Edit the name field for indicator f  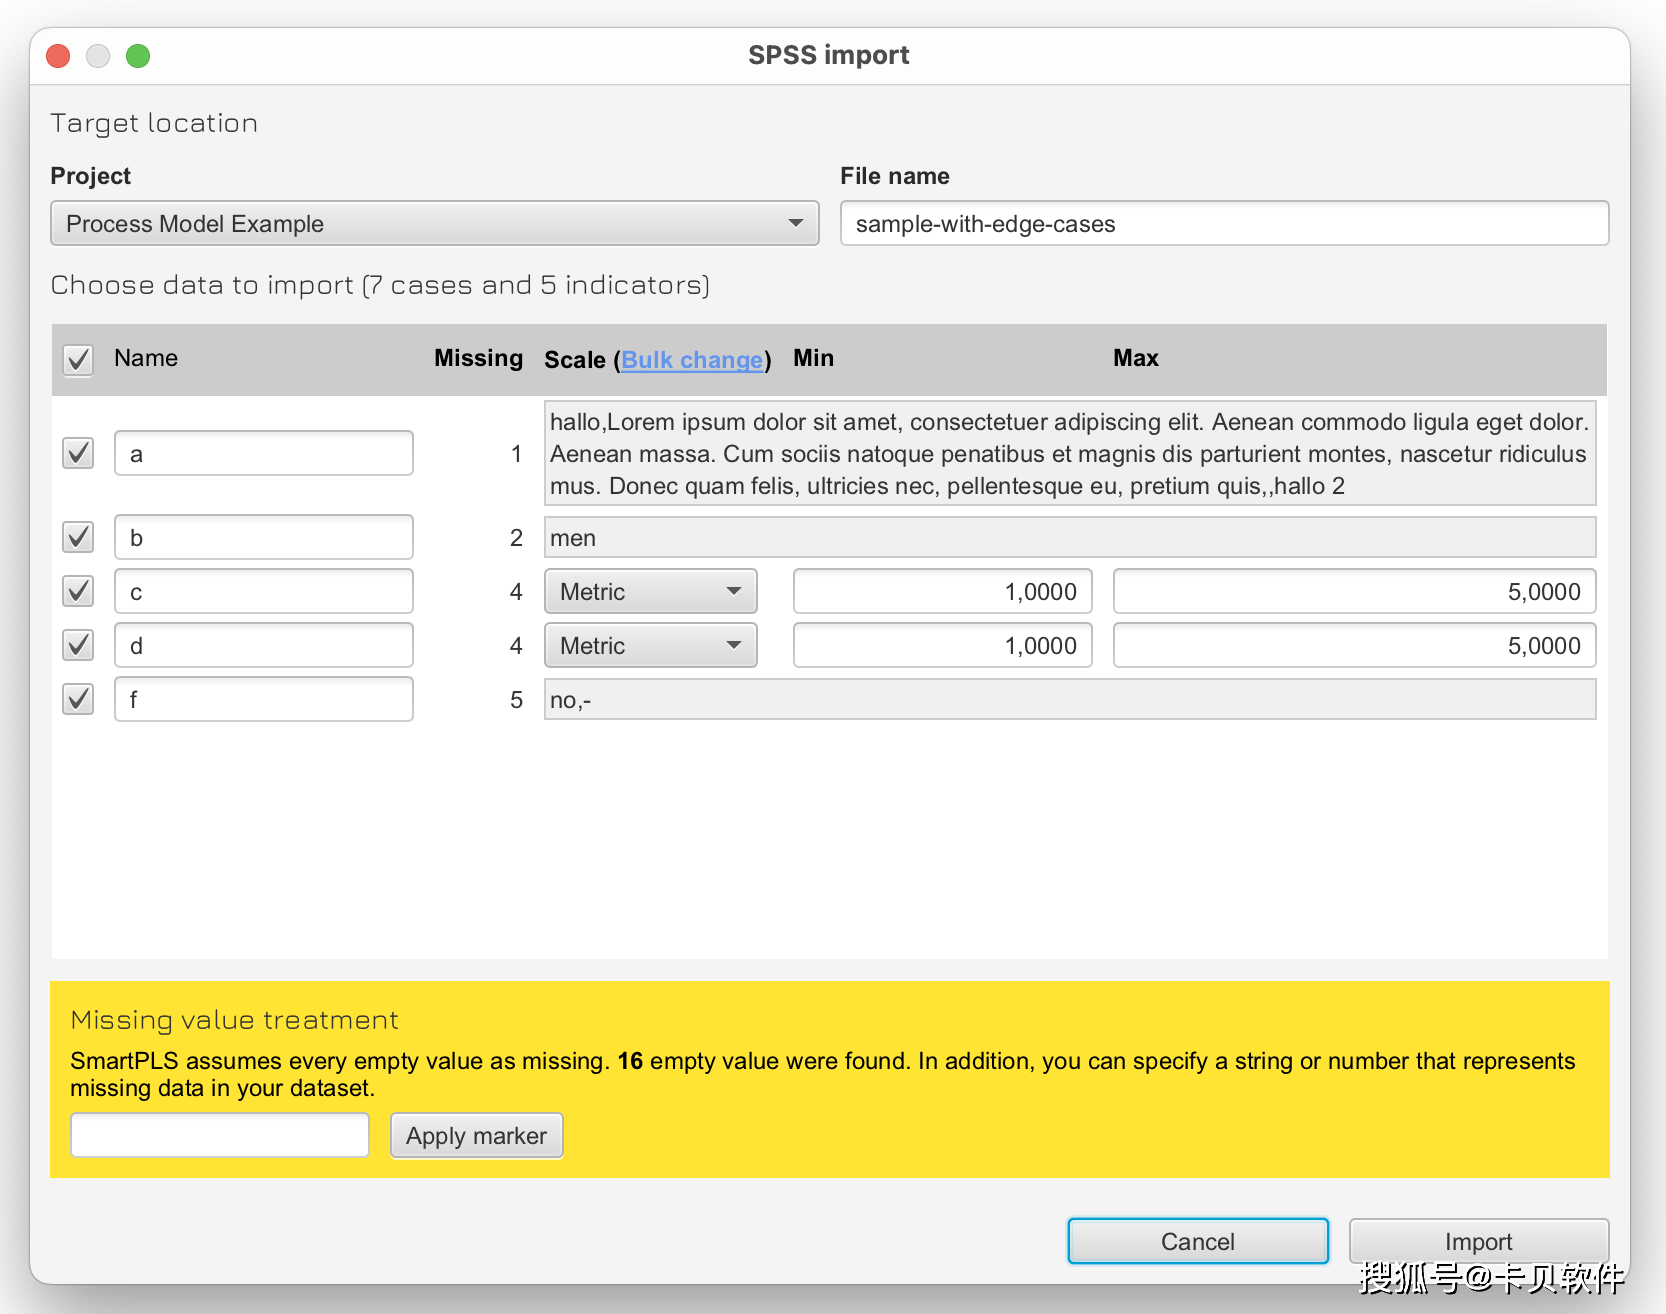(x=263, y=699)
